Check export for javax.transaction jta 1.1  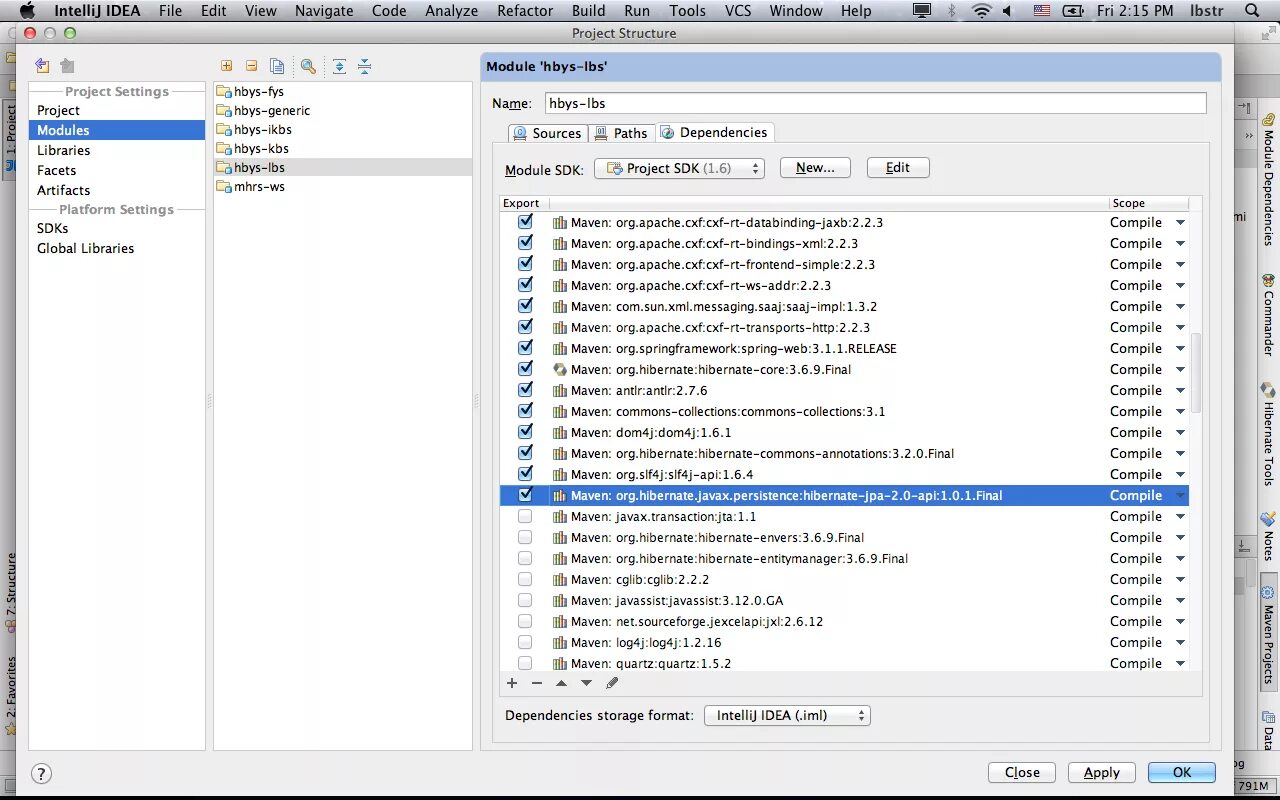coord(525,516)
